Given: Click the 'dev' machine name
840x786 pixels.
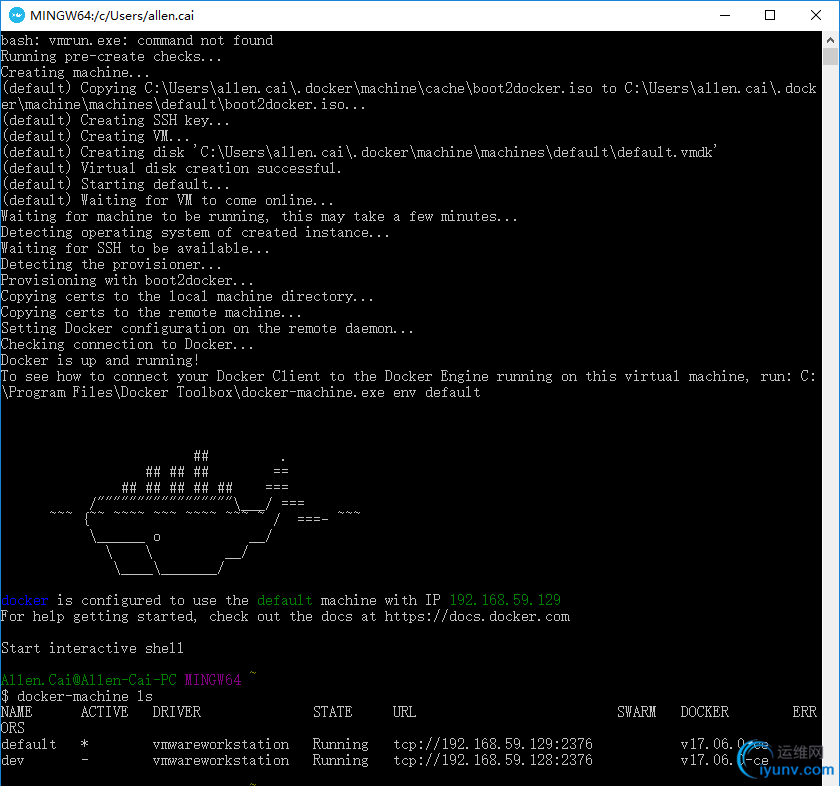Looking at the screenshot, I should pyautogui.click(x=13, y=761).
